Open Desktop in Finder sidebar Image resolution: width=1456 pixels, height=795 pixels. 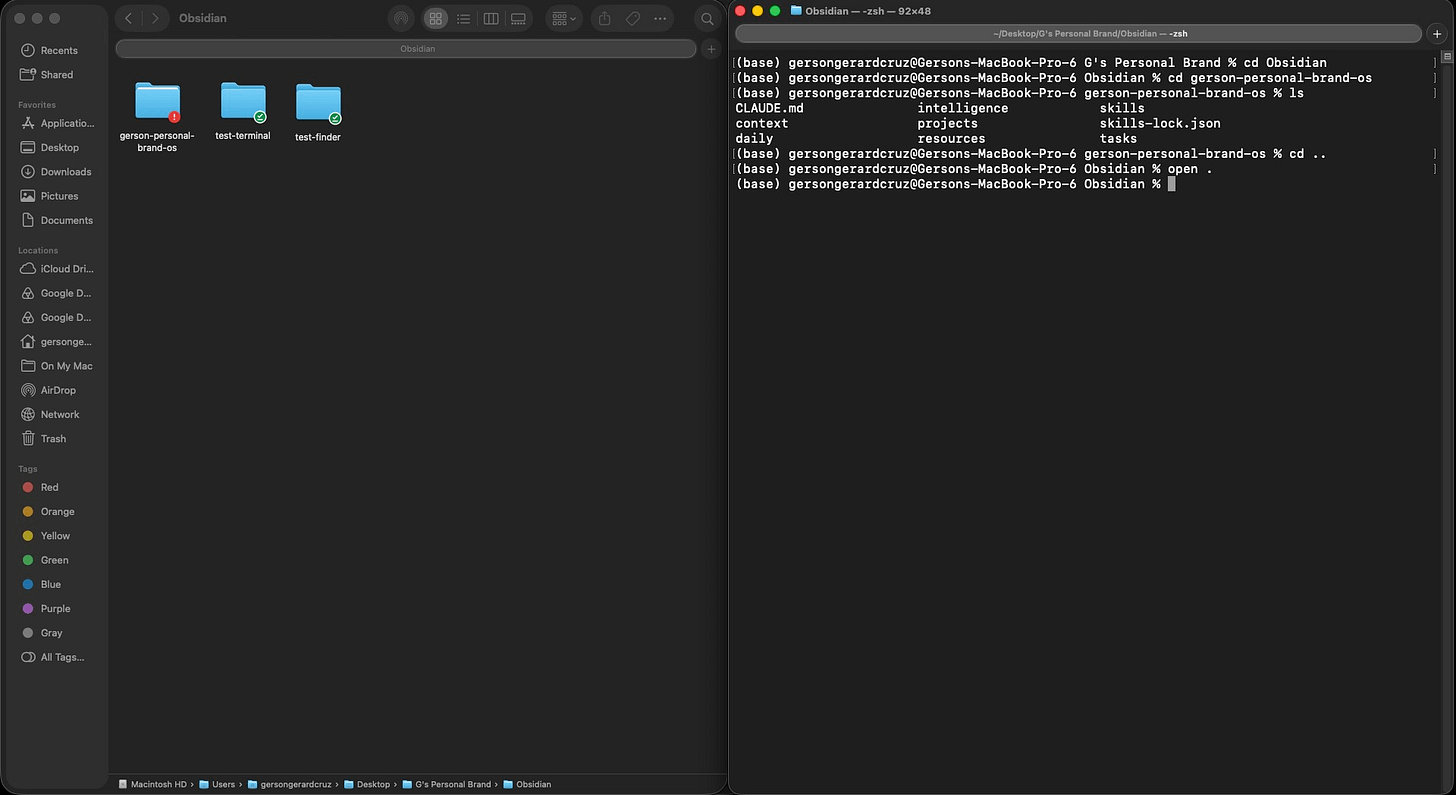tap(50, 147)
